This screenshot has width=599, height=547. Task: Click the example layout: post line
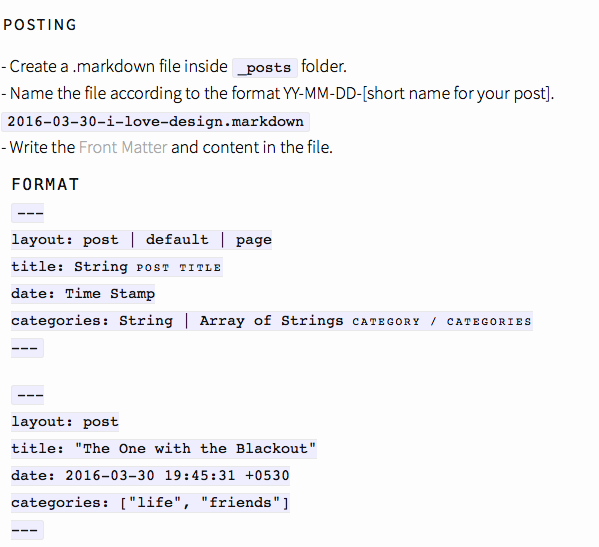click(x=65, y=422)
